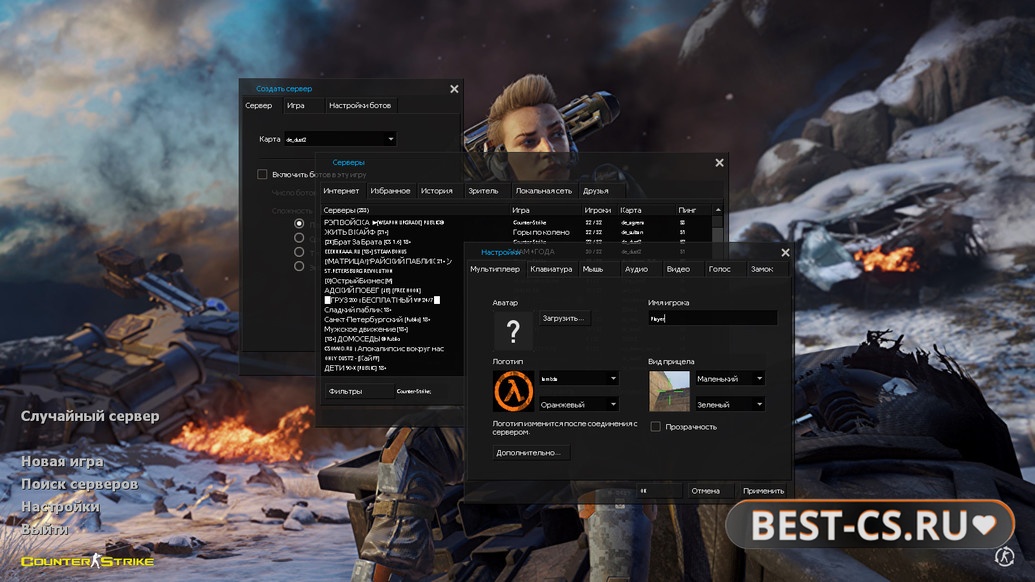Open the Локальная сеть tab in Серверы
This screenshot has height=582, width=1035.
click(544, 191)
